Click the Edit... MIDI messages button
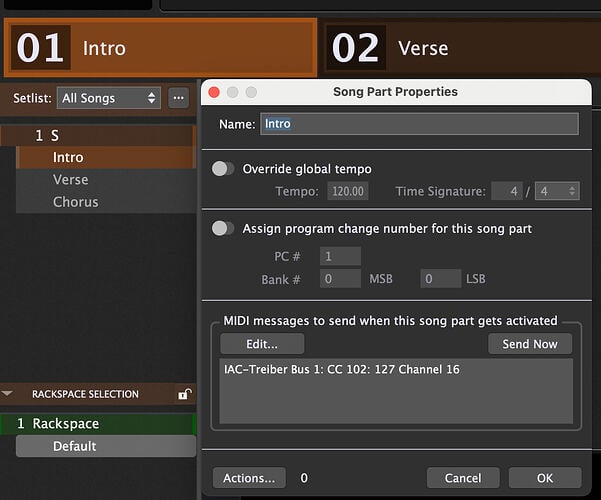 point(262,344)
